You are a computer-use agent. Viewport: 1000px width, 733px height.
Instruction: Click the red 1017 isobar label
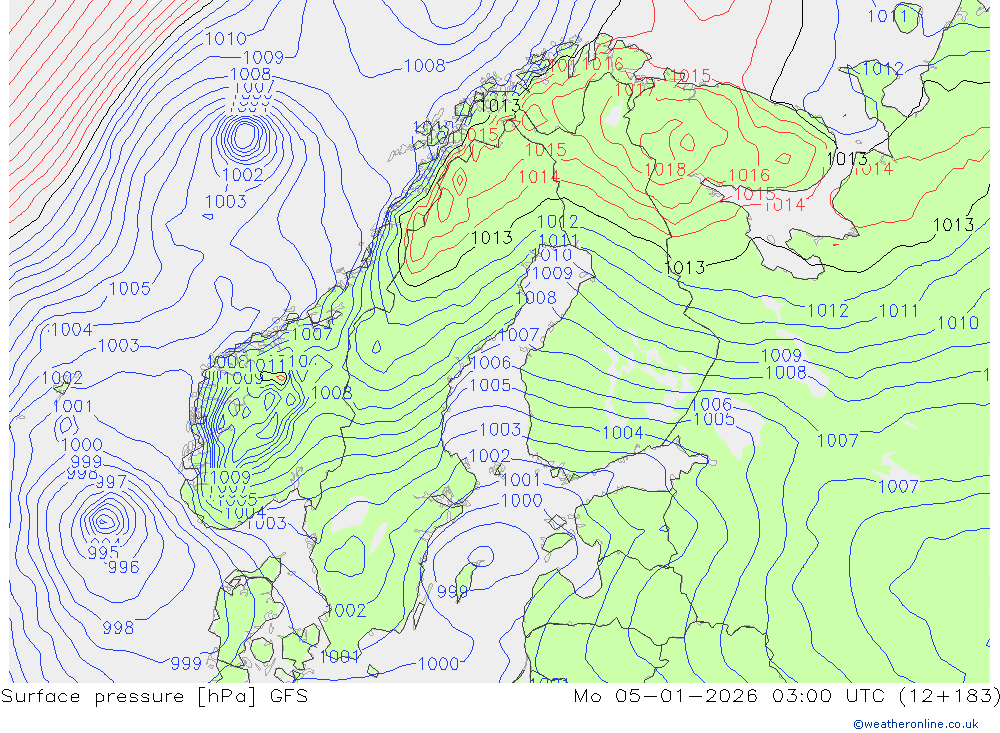pyautogui.click(x=635, y=90)
